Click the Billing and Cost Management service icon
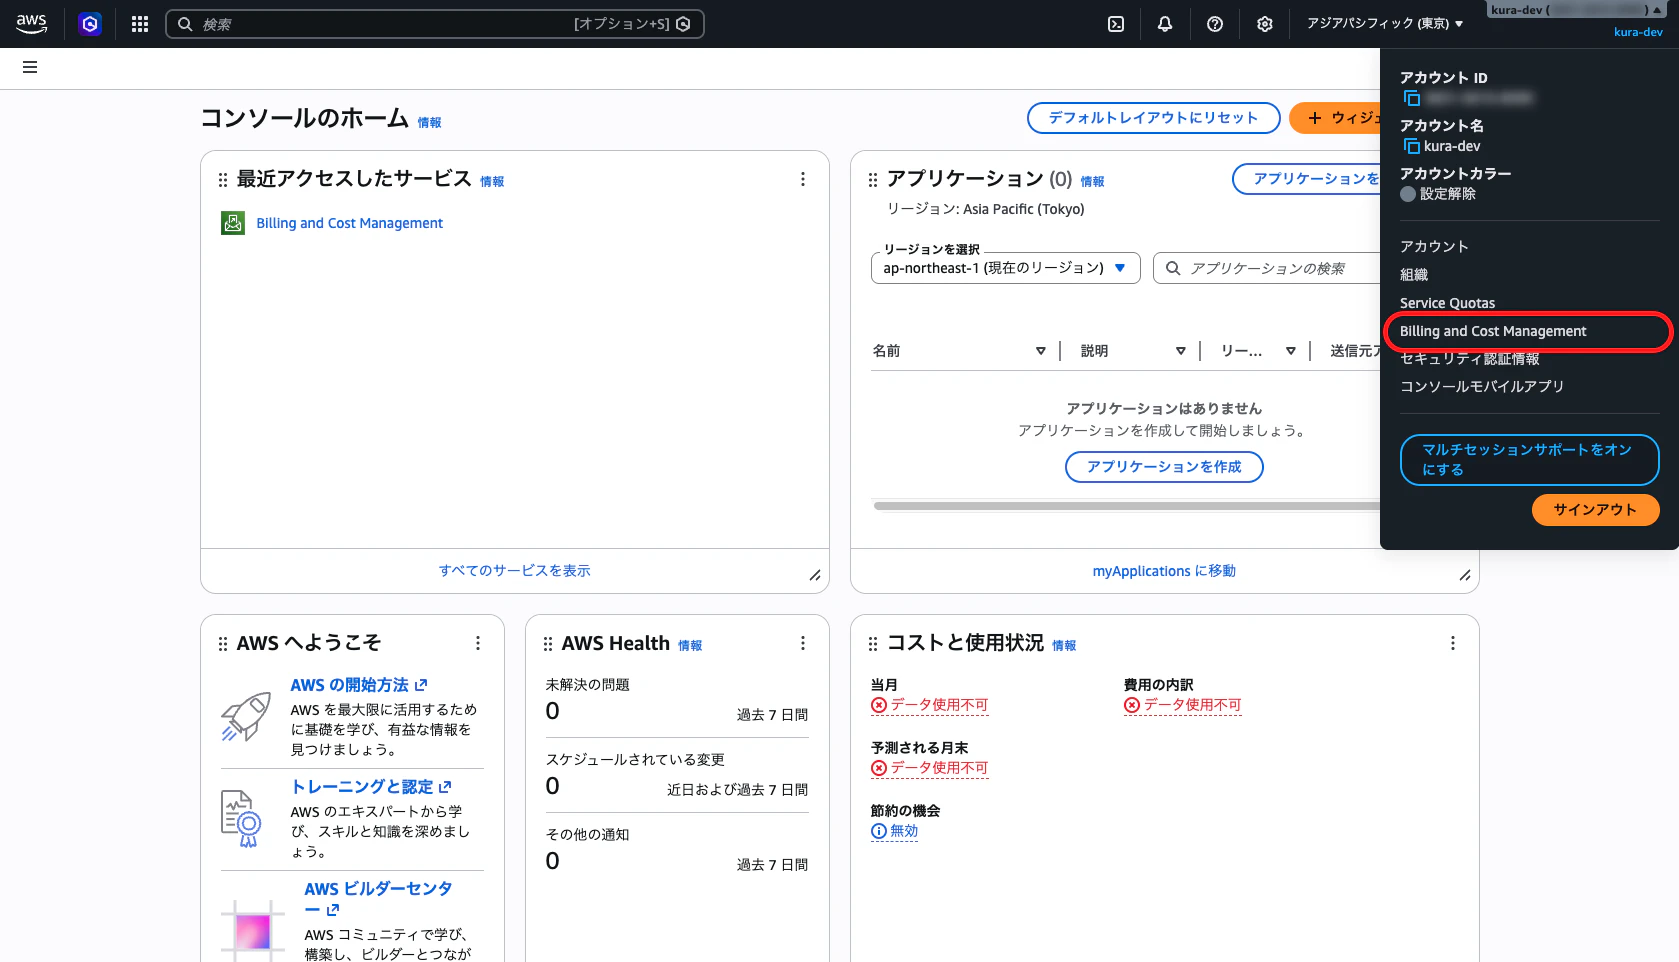 point(233,223)
